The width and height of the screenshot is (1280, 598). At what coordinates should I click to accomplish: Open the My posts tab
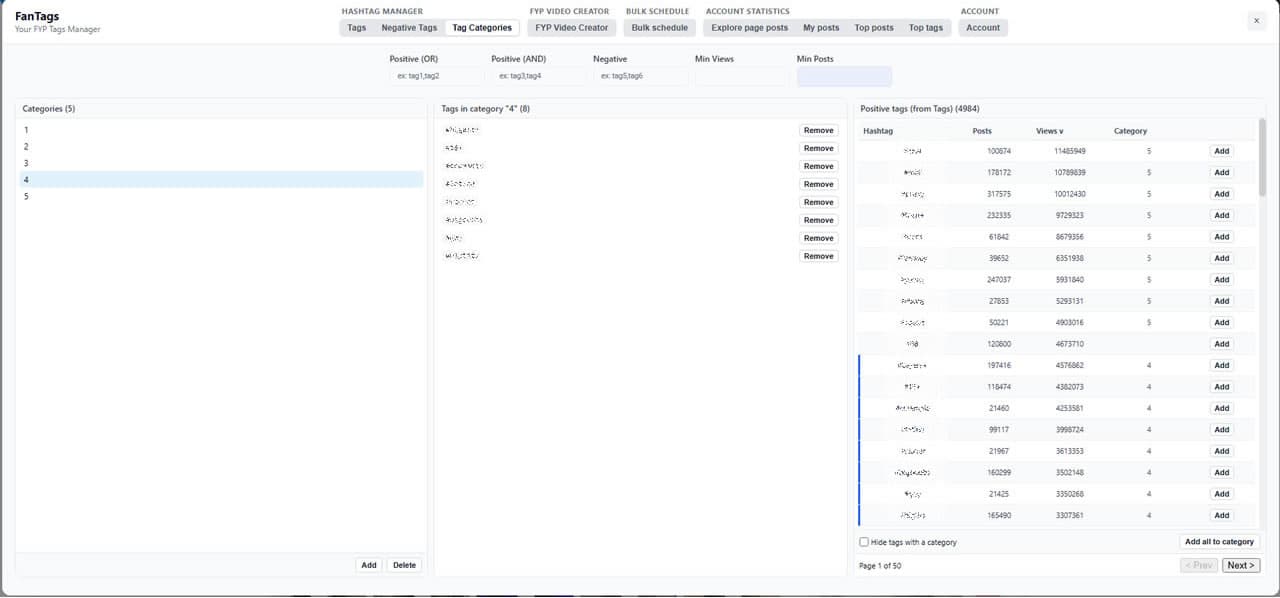click(821, 28)
